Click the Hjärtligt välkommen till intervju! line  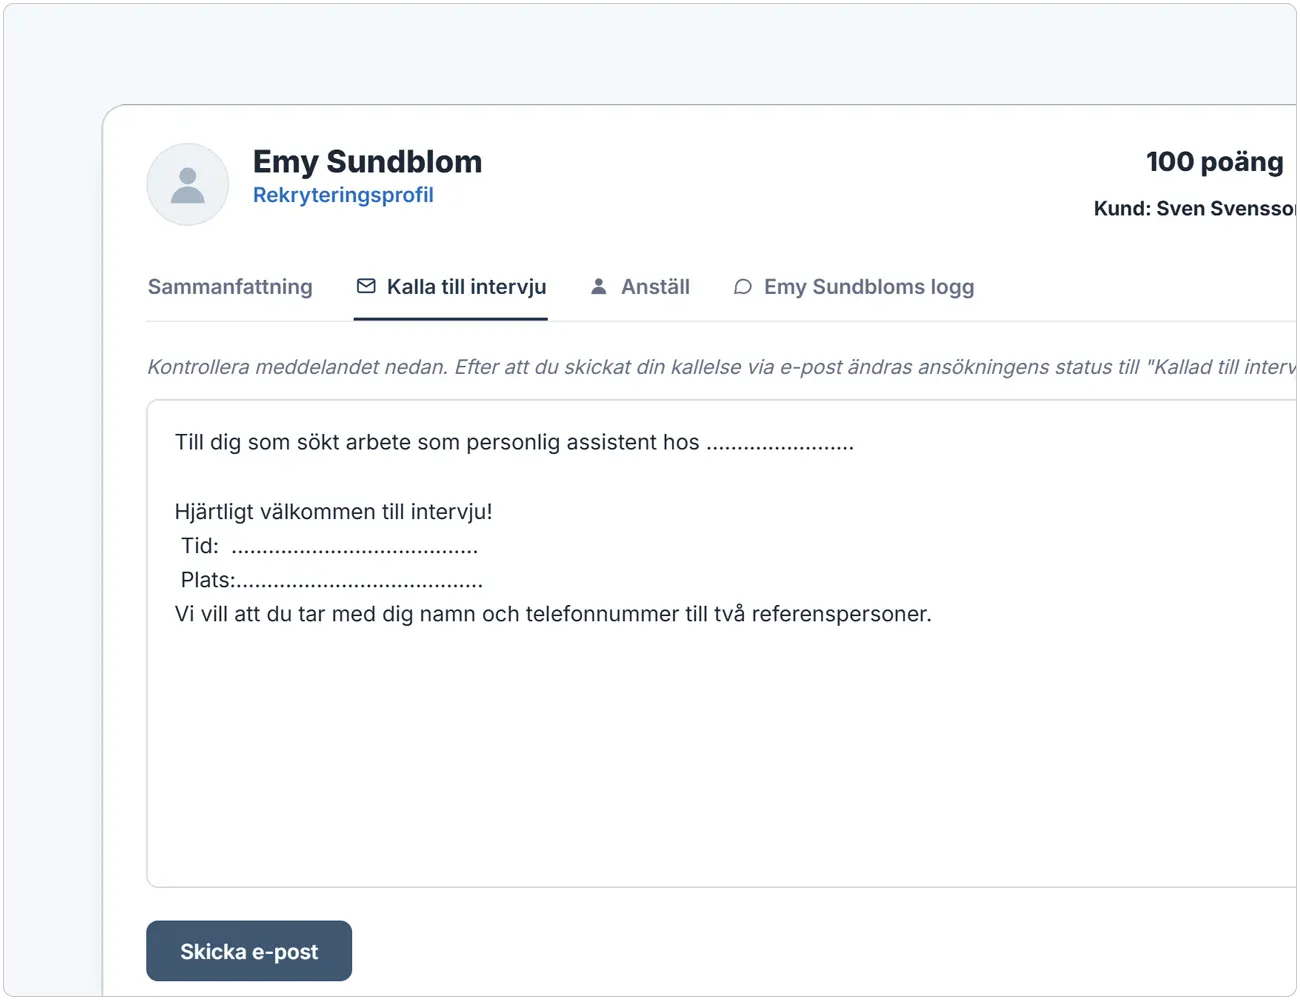coord(334,512)
